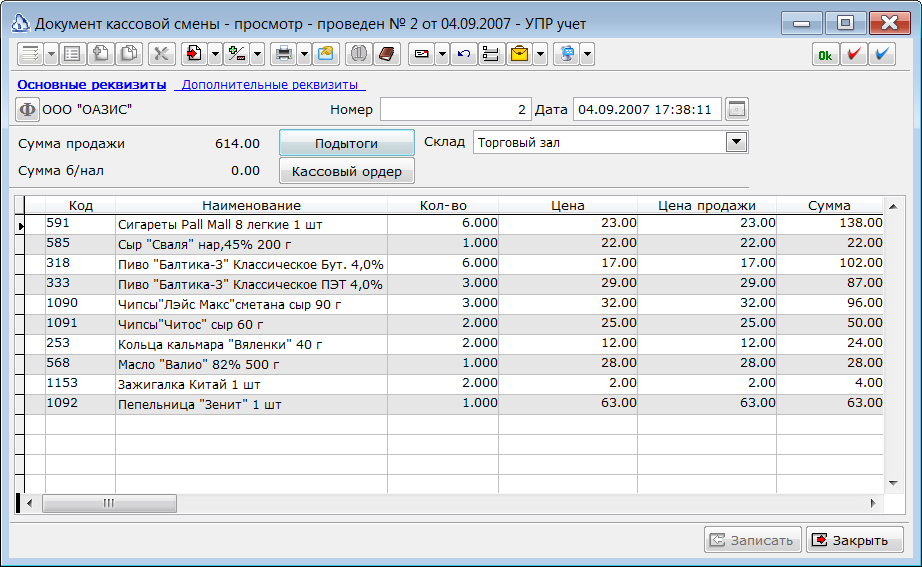Open the calendar picker beside the date field
The width and height of the screenshot is (922, 567).
click(737, 109)
